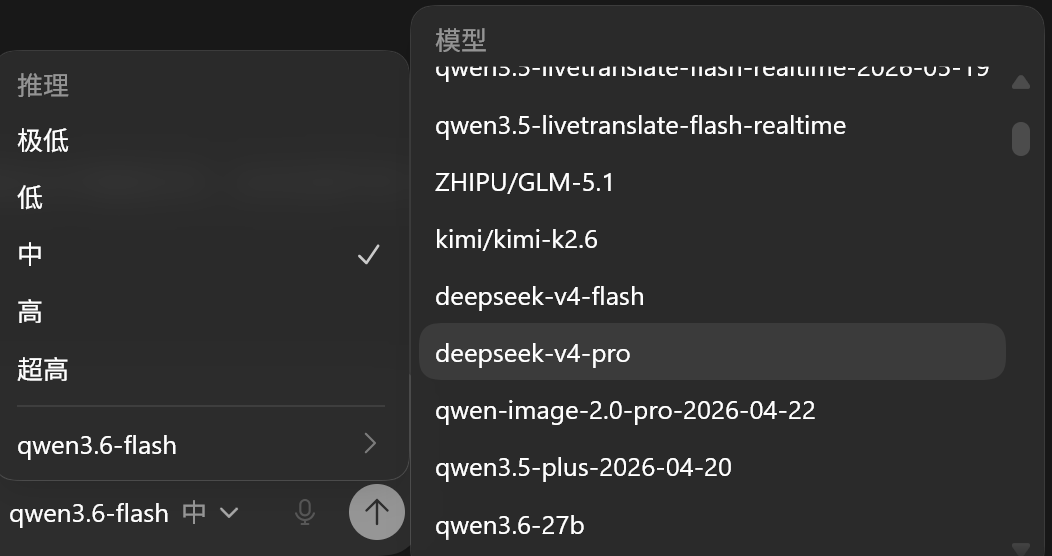Click the scroll-up arrow in model list
Screen dimensions: 1052x556
point(1020,82)
